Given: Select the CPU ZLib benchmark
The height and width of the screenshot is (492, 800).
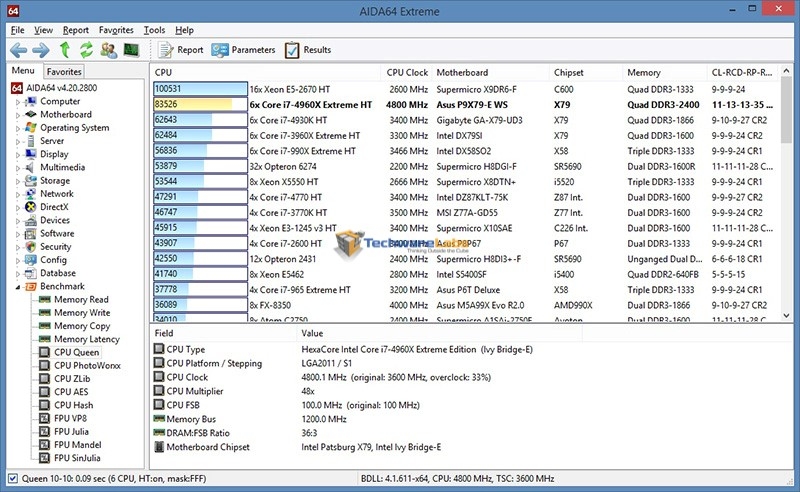Looking at the screenshot, I should click(x=72, y=379).
